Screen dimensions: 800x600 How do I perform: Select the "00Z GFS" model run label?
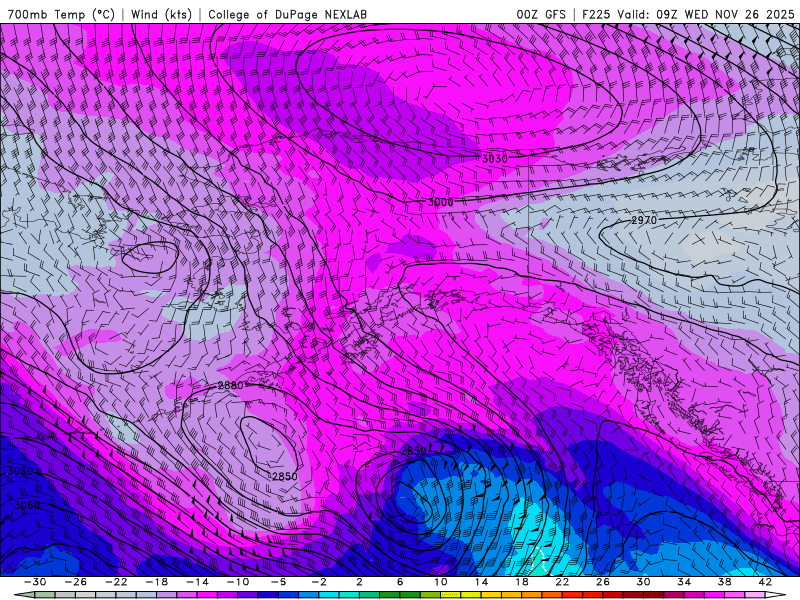[x=541, y=15]
